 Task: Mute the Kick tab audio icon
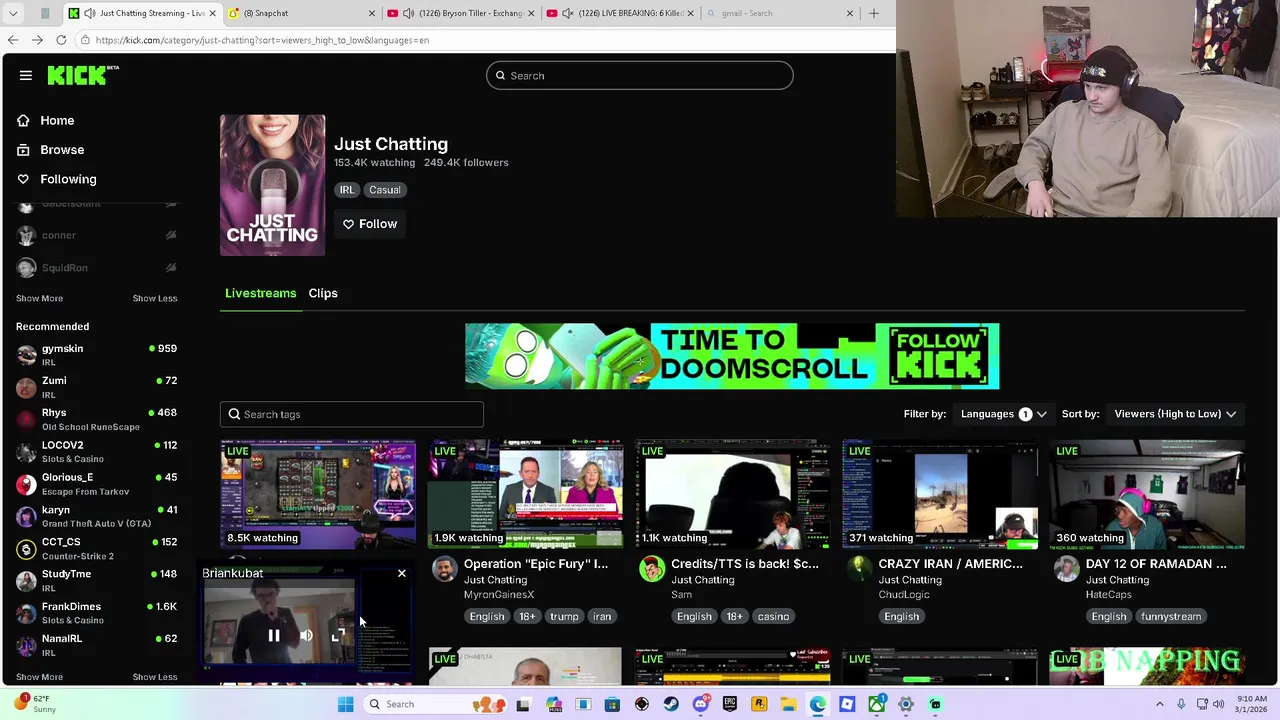90,13
